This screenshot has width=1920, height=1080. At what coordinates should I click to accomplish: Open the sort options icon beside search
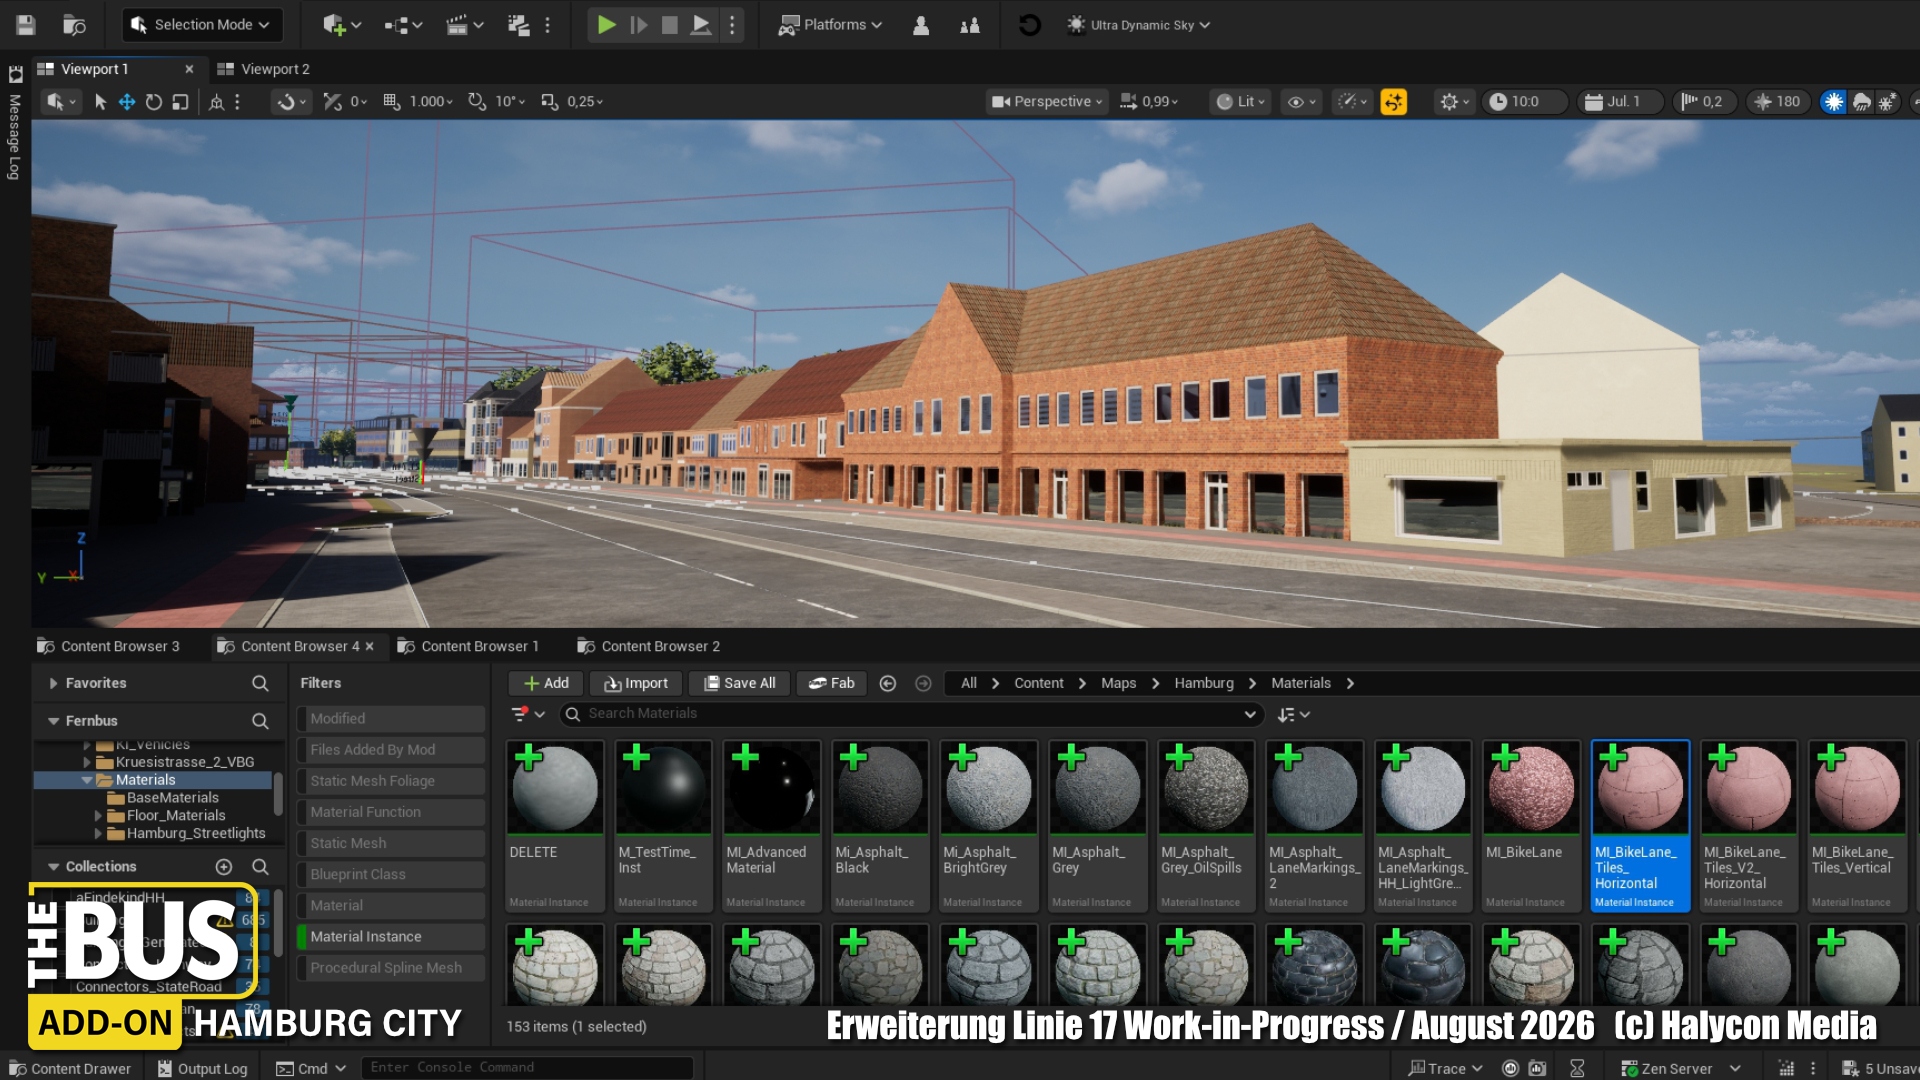tap(1293, 714)
